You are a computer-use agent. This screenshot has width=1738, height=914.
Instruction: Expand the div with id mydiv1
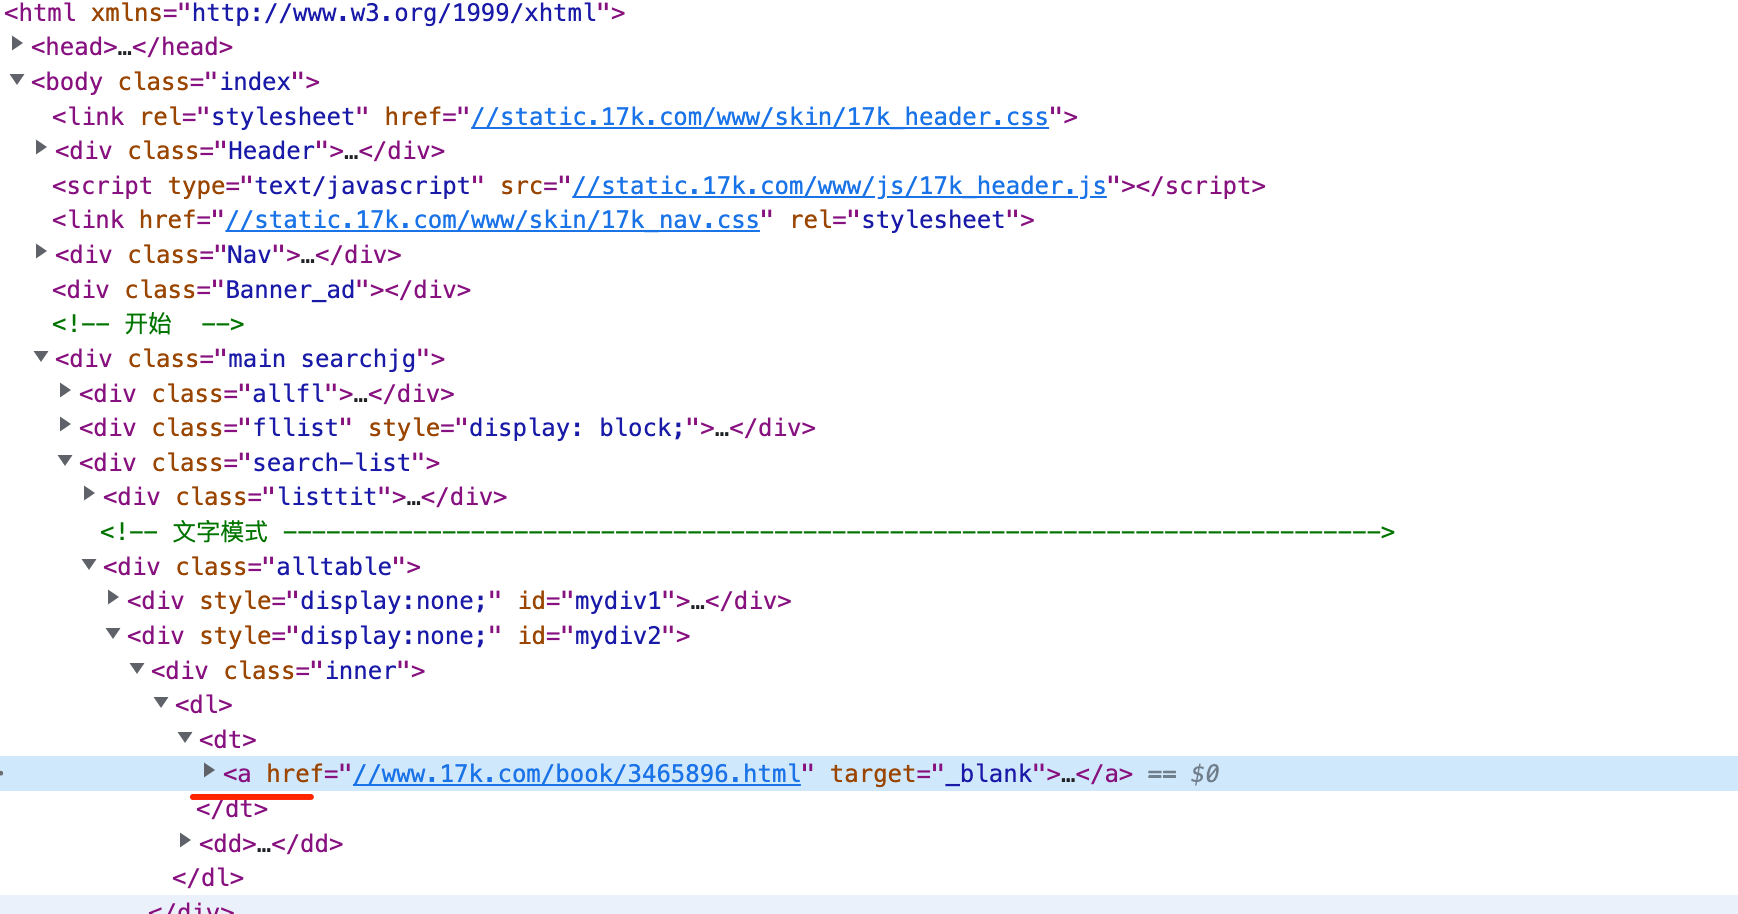pos(113,598)
